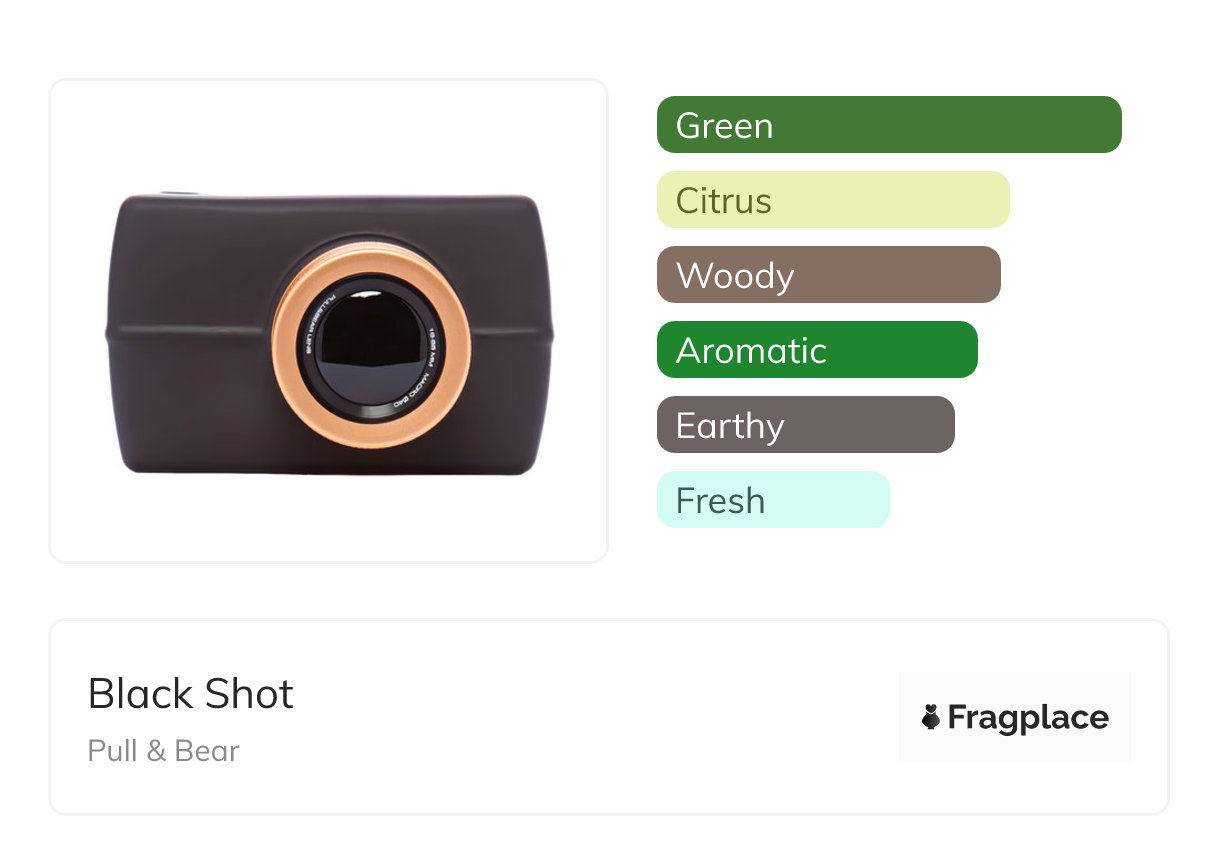Click the bright reflection inside the lens
Screen dimensions: 1218x864
pyautogui.click(x=366, y=295)
